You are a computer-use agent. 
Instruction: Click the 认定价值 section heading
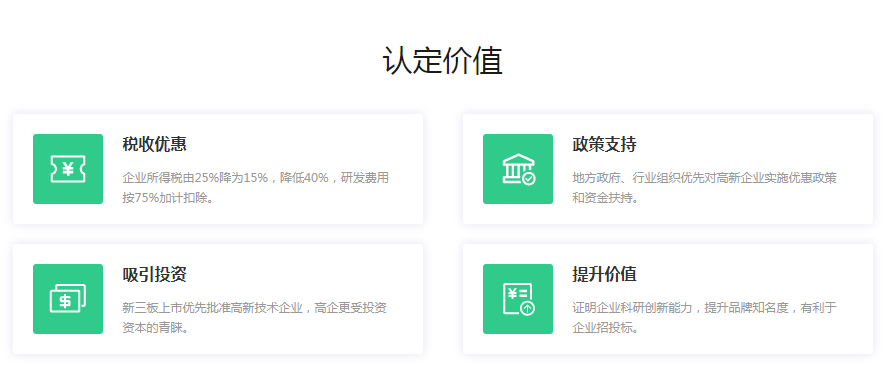click(443, 61)
